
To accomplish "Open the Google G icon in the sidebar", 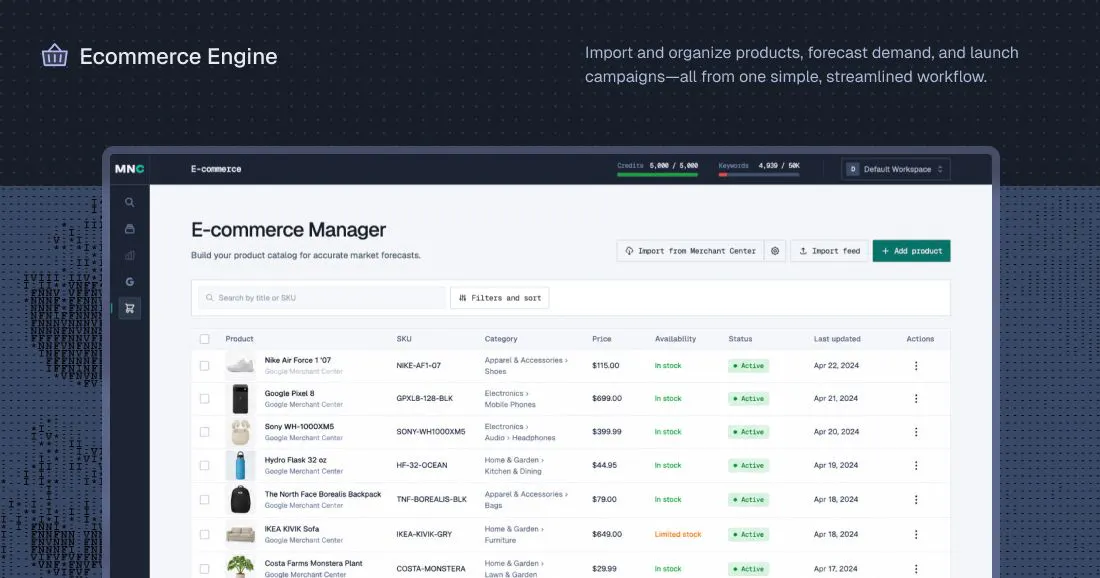I will (130, 282).
